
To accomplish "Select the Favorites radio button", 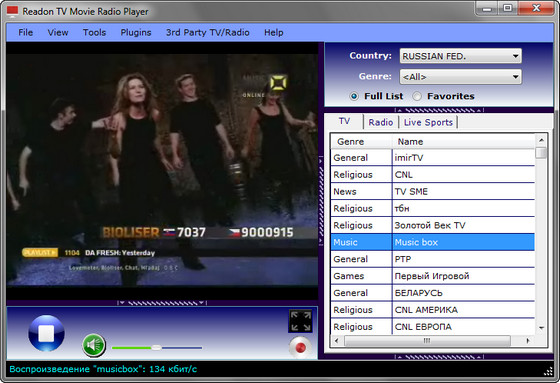I will [417, 96].
